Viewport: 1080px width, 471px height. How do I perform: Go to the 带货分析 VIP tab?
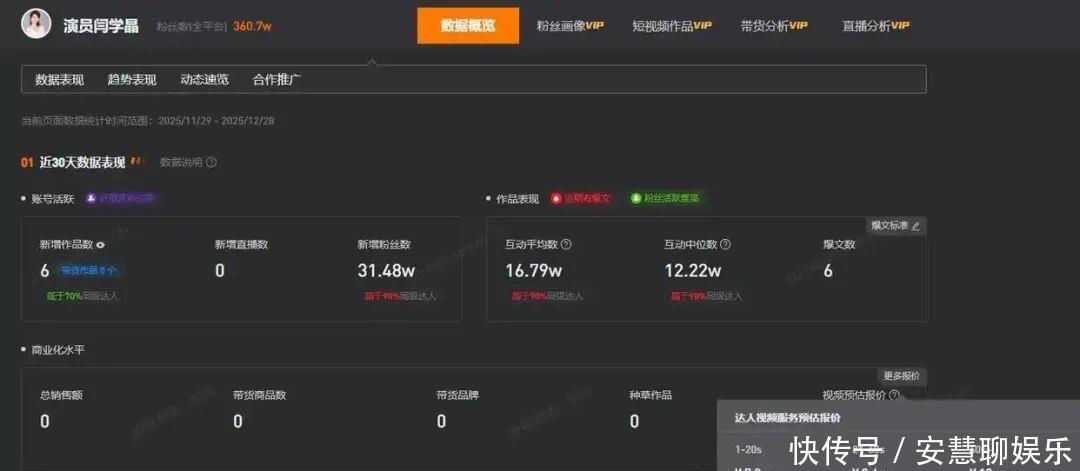(773, 26)
